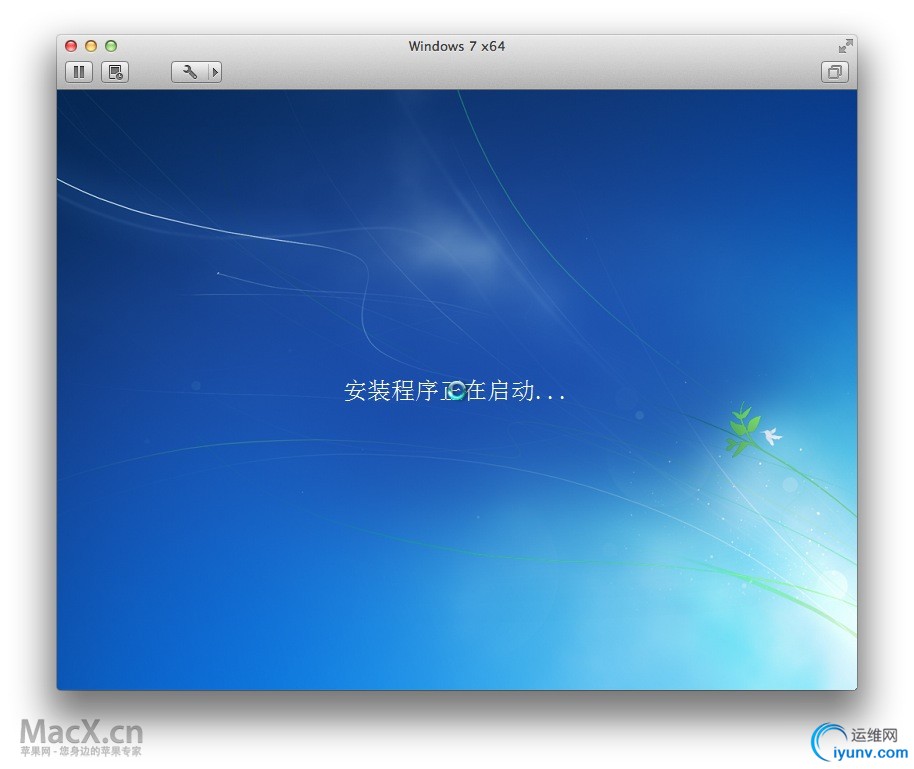Close the Windows 7 x64 window

click(71, 46)
